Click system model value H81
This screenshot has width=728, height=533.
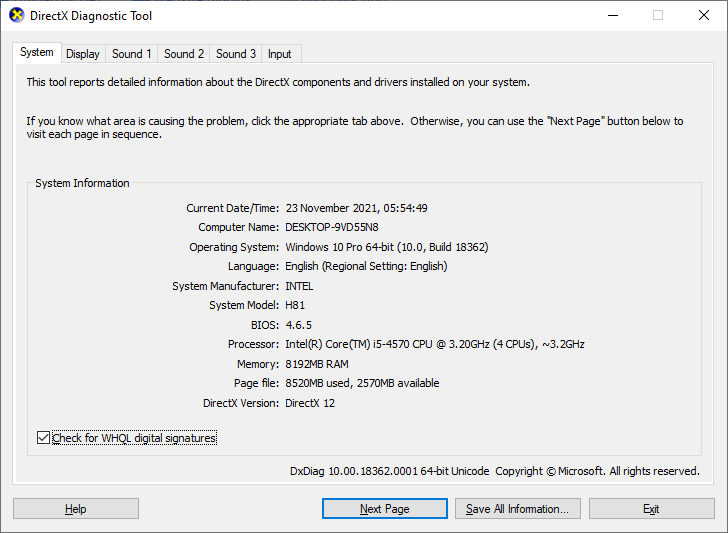click(x=295, y=306)
